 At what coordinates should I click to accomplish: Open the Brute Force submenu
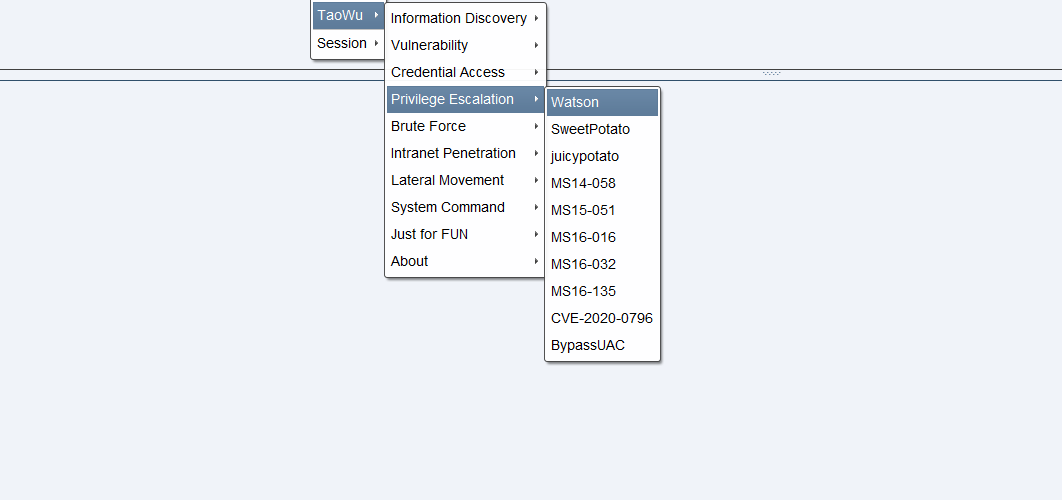pos(465,127)
